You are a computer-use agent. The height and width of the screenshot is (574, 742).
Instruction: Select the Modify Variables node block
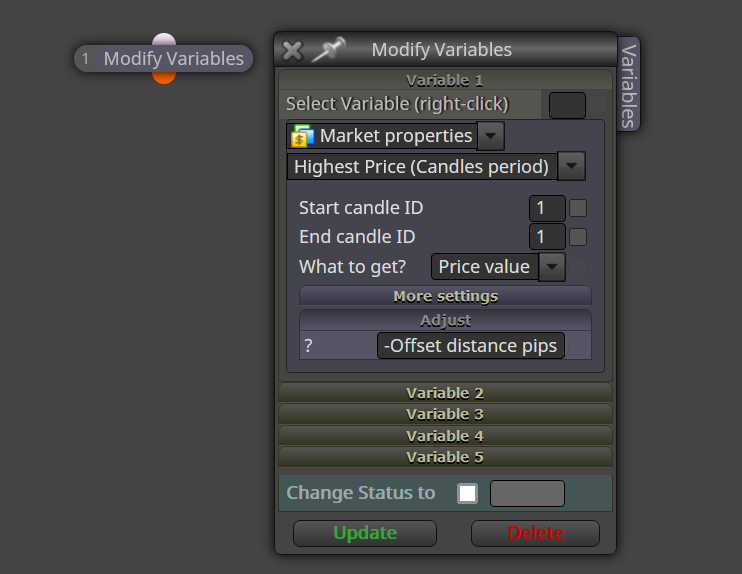[x=163, y=59]
